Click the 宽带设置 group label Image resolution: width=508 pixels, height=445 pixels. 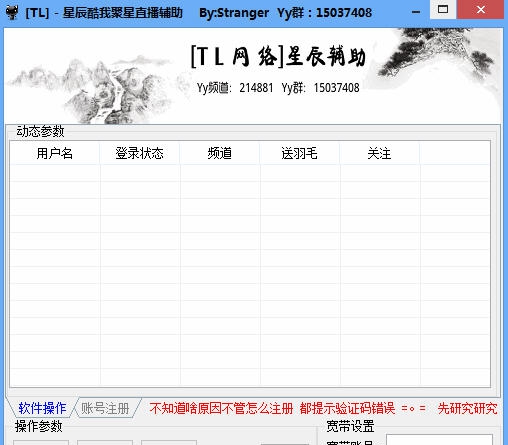350,426
